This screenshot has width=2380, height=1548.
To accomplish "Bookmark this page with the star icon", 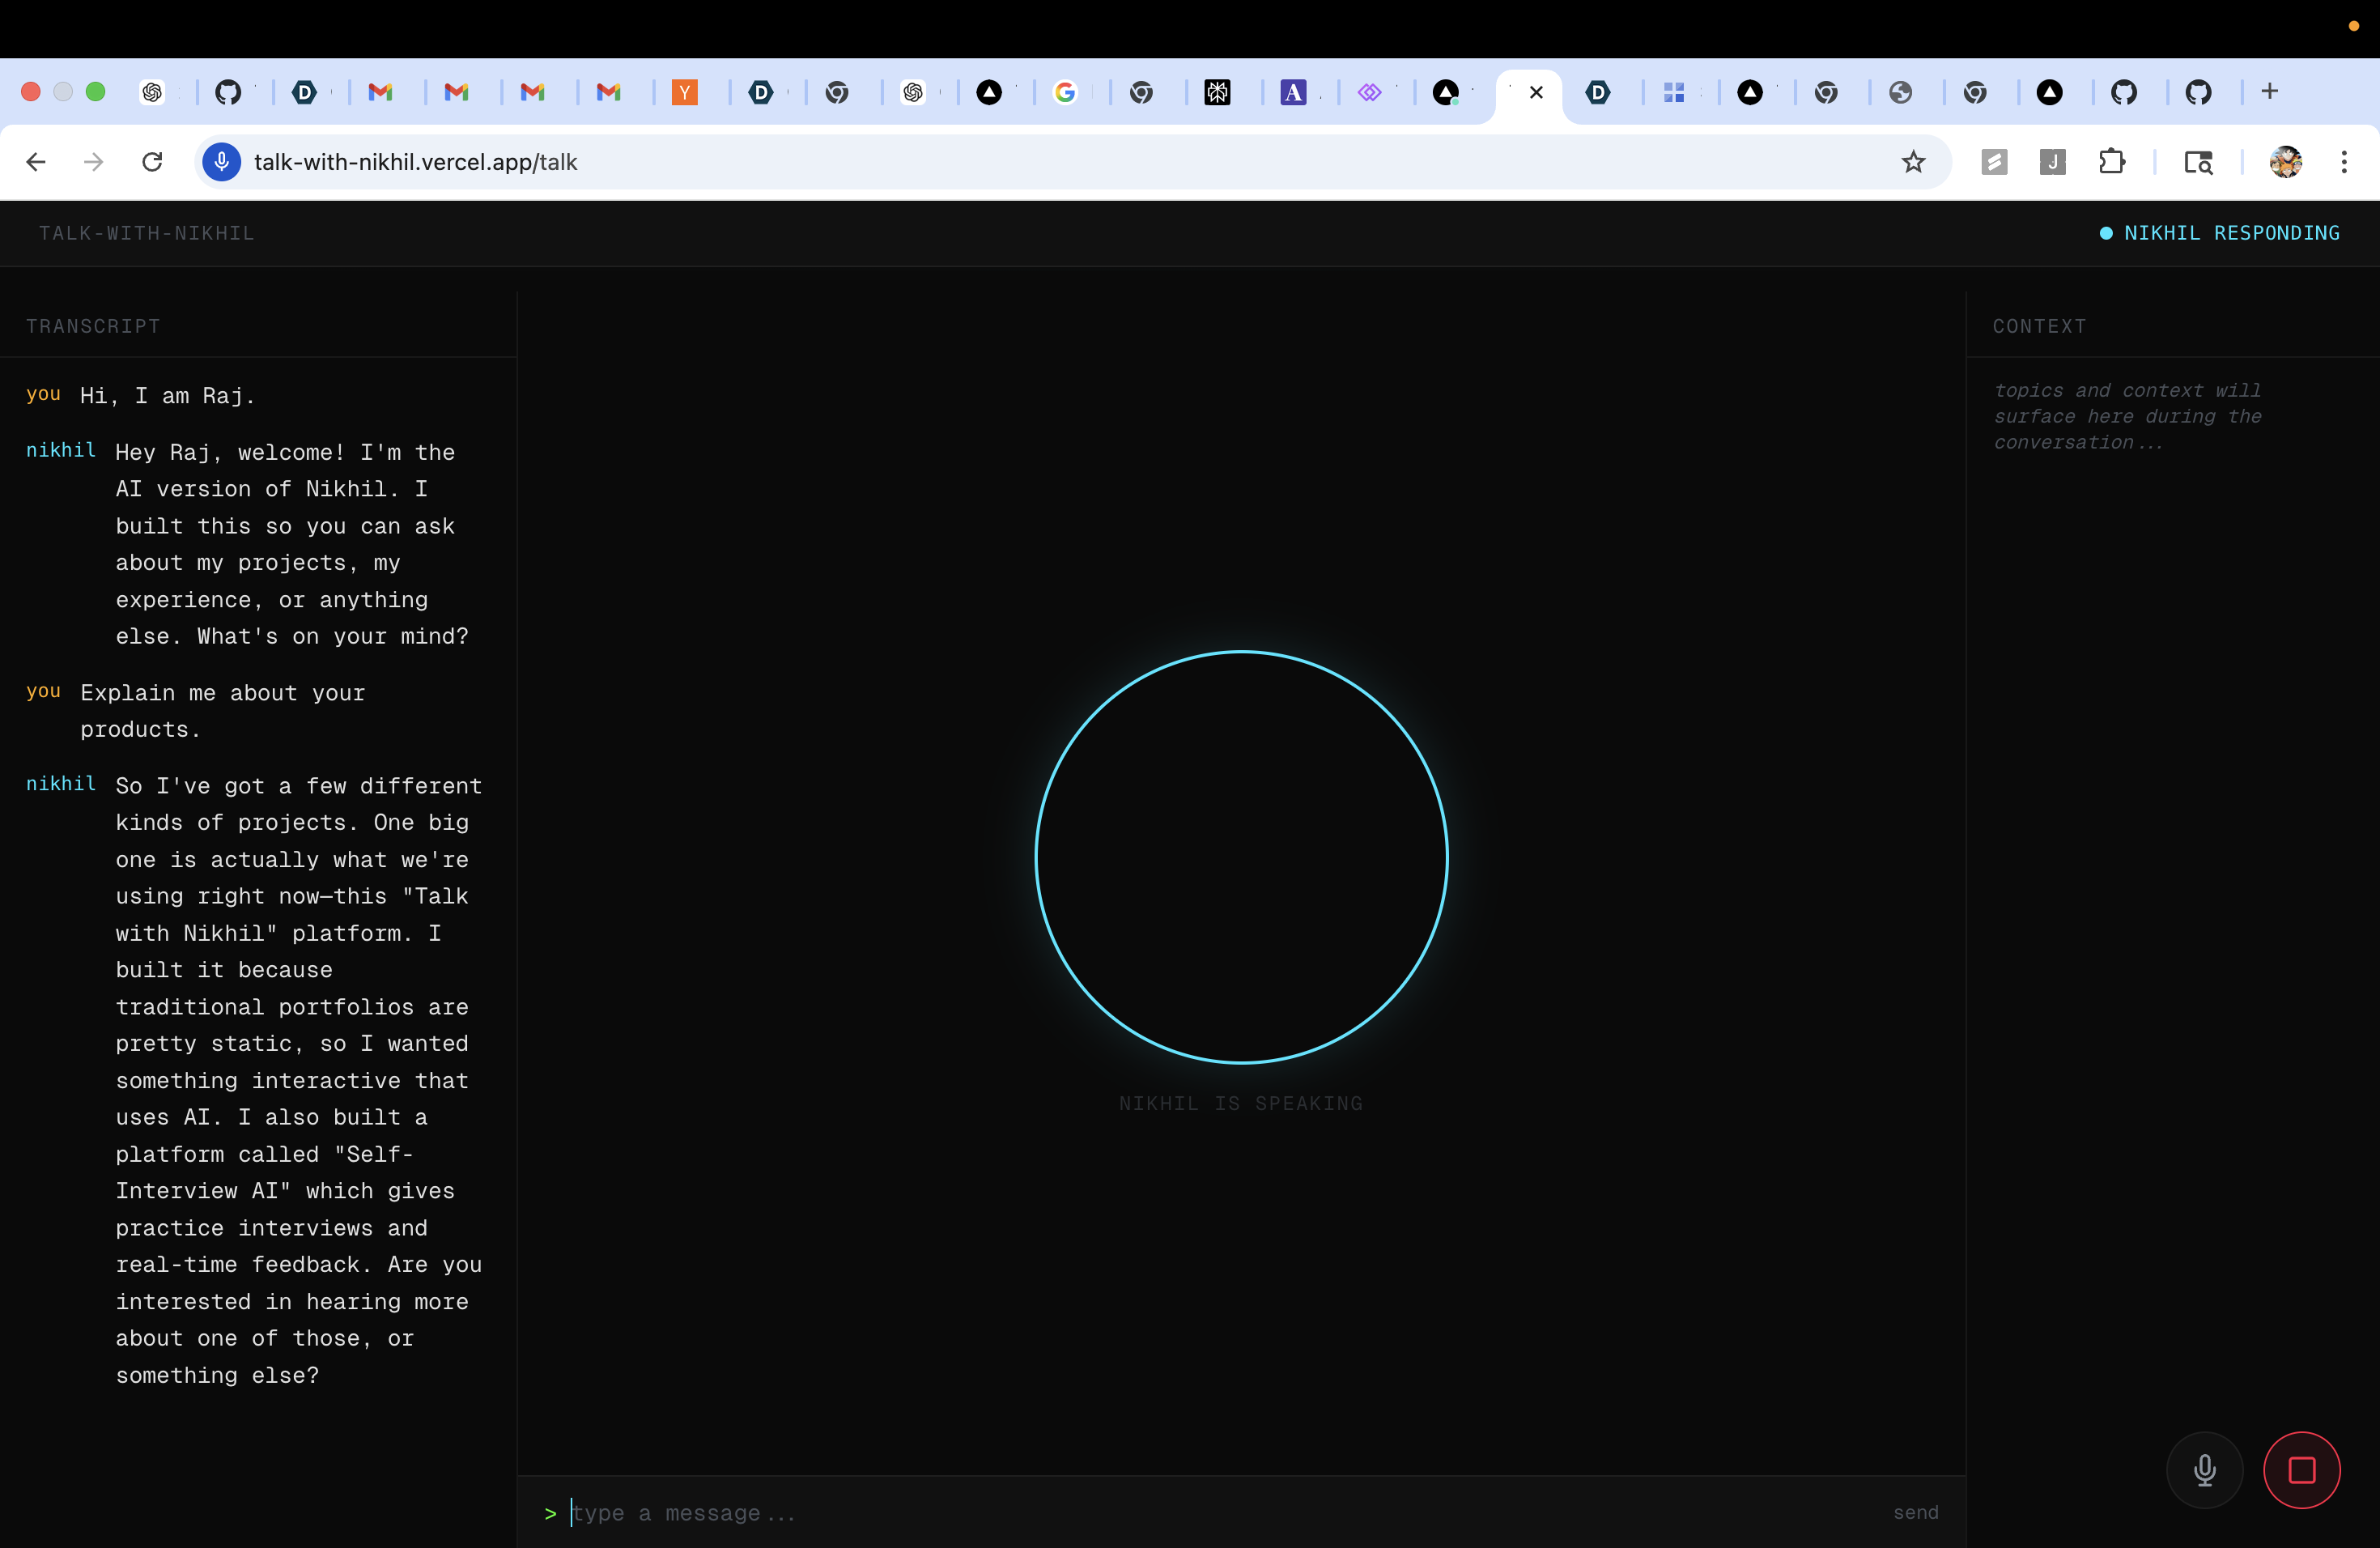I will coord(1913,162).
